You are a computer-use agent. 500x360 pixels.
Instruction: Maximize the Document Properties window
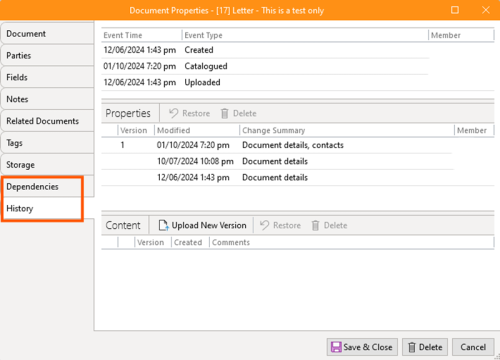click(x=455, y=10)
